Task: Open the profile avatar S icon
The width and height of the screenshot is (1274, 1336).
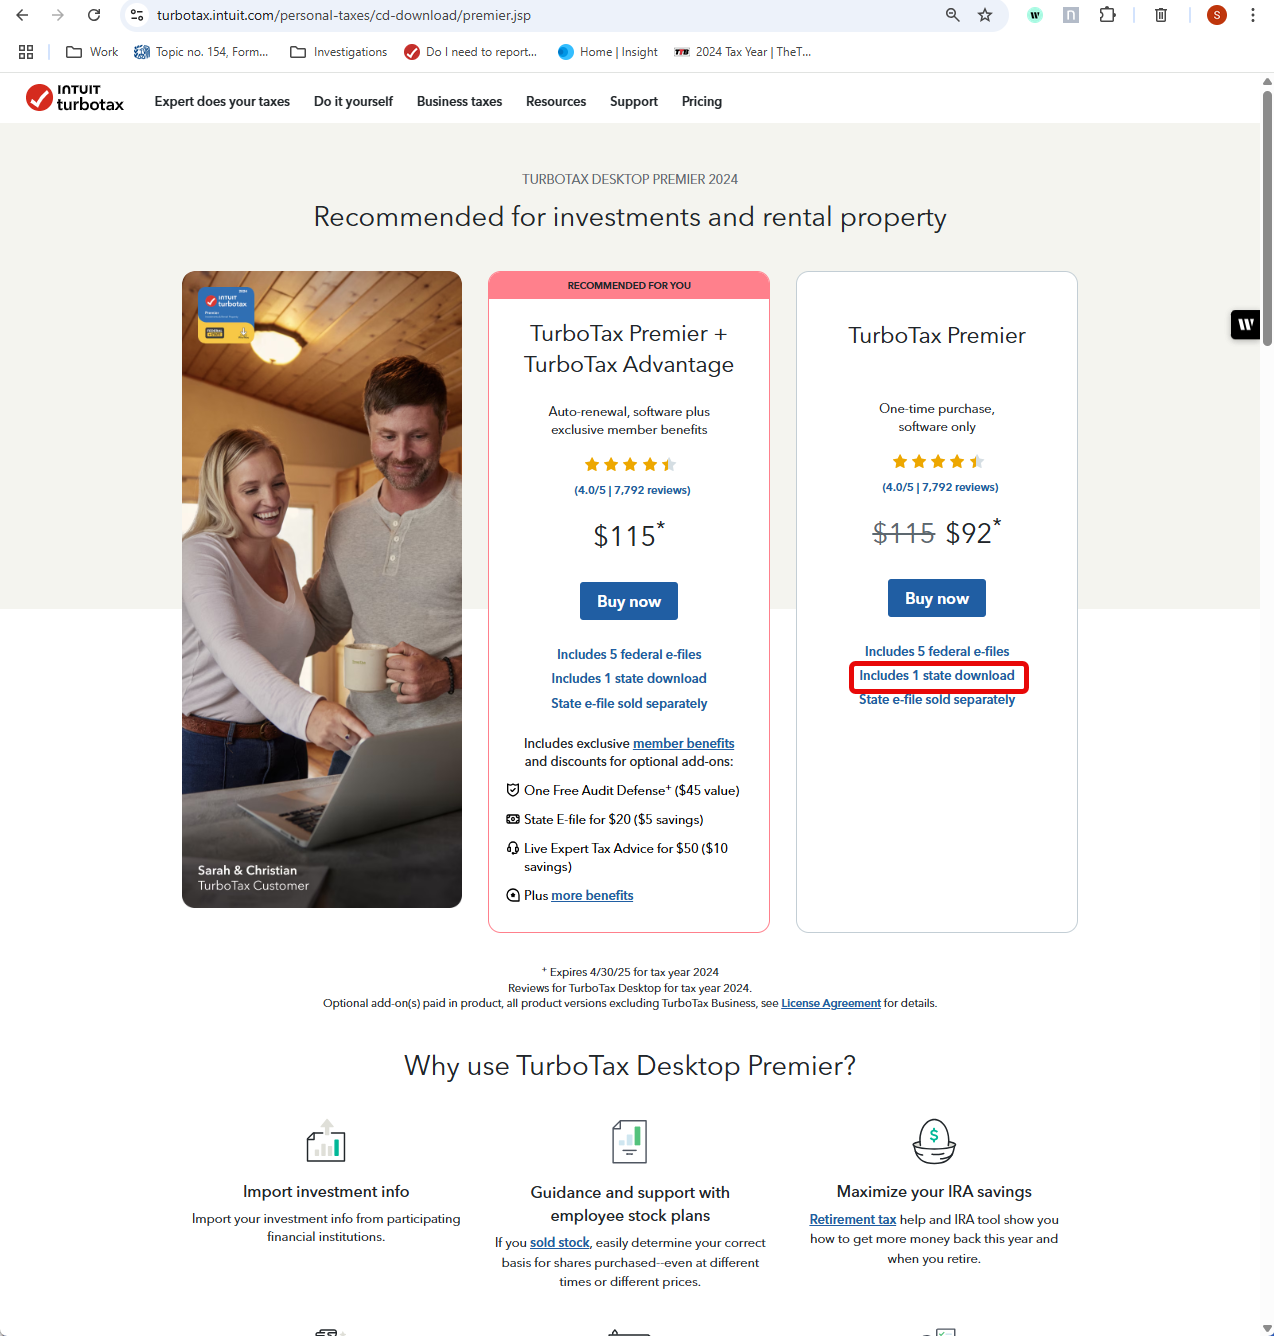Action: pos(1217,15)
